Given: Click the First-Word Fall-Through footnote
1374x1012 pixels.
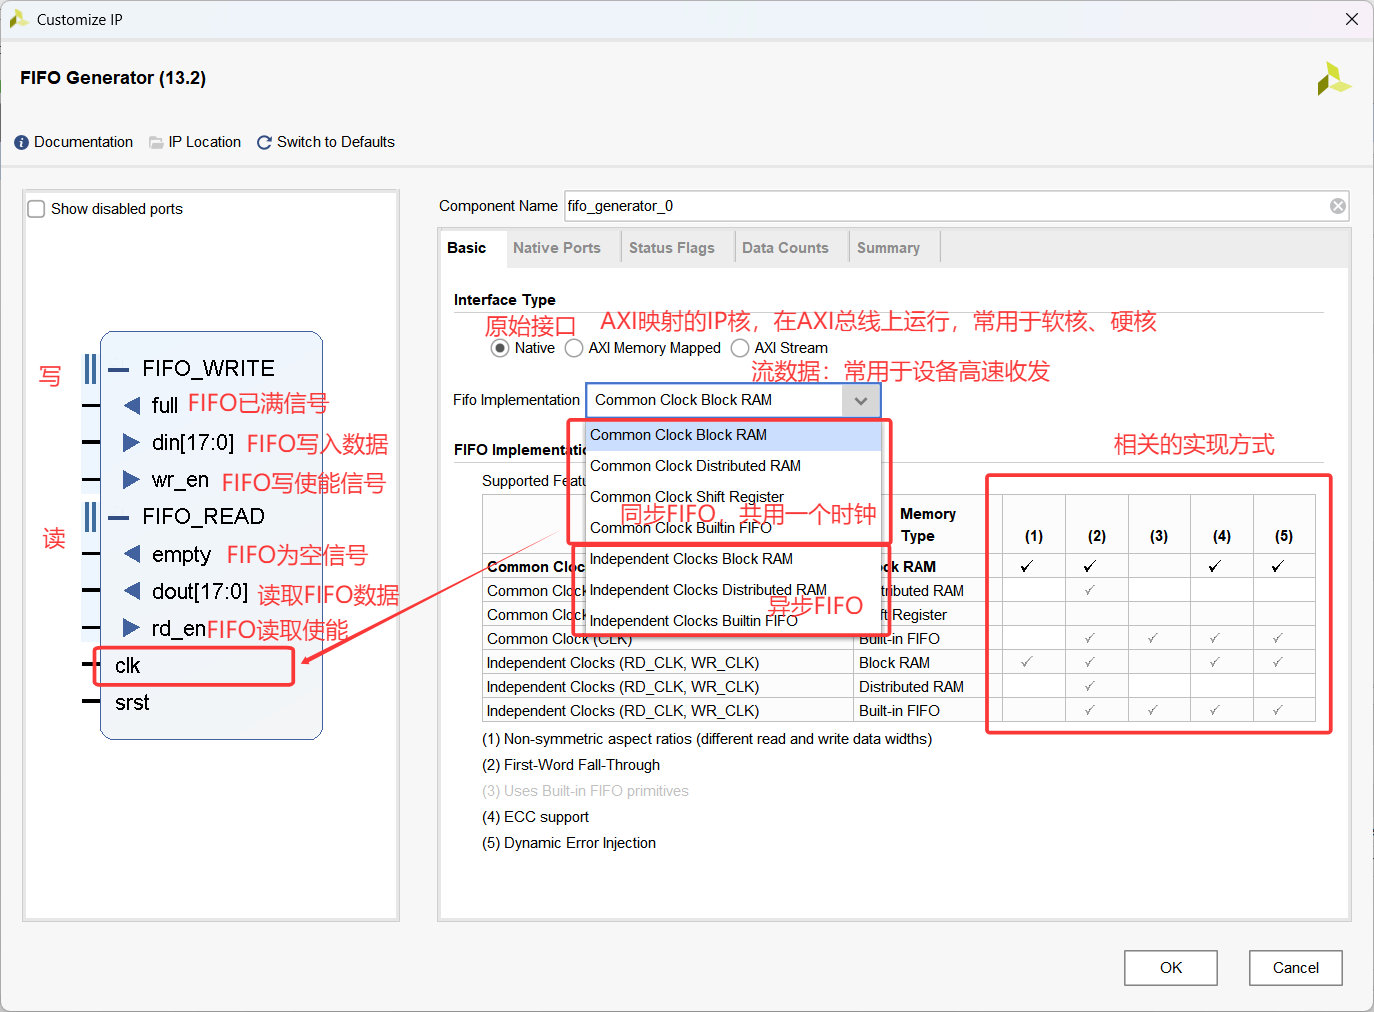Looking at the screenshot, I should (571, 765).
